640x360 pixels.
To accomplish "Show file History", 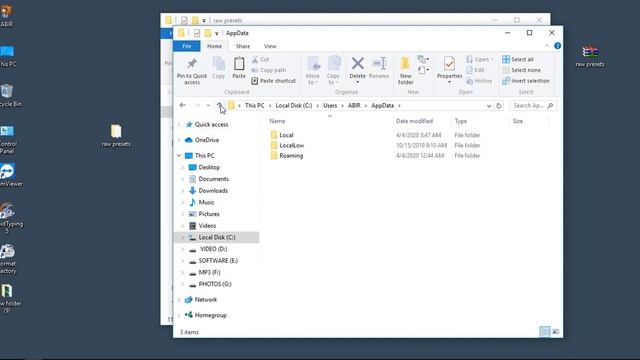I will click(x=479, y=81).
